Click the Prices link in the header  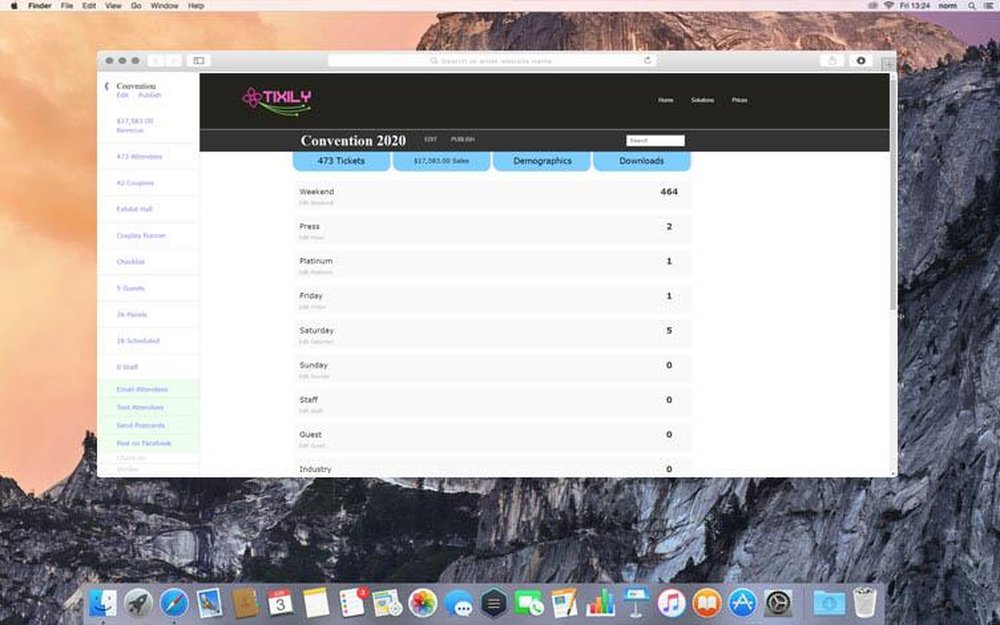click(x=739, y=100)
